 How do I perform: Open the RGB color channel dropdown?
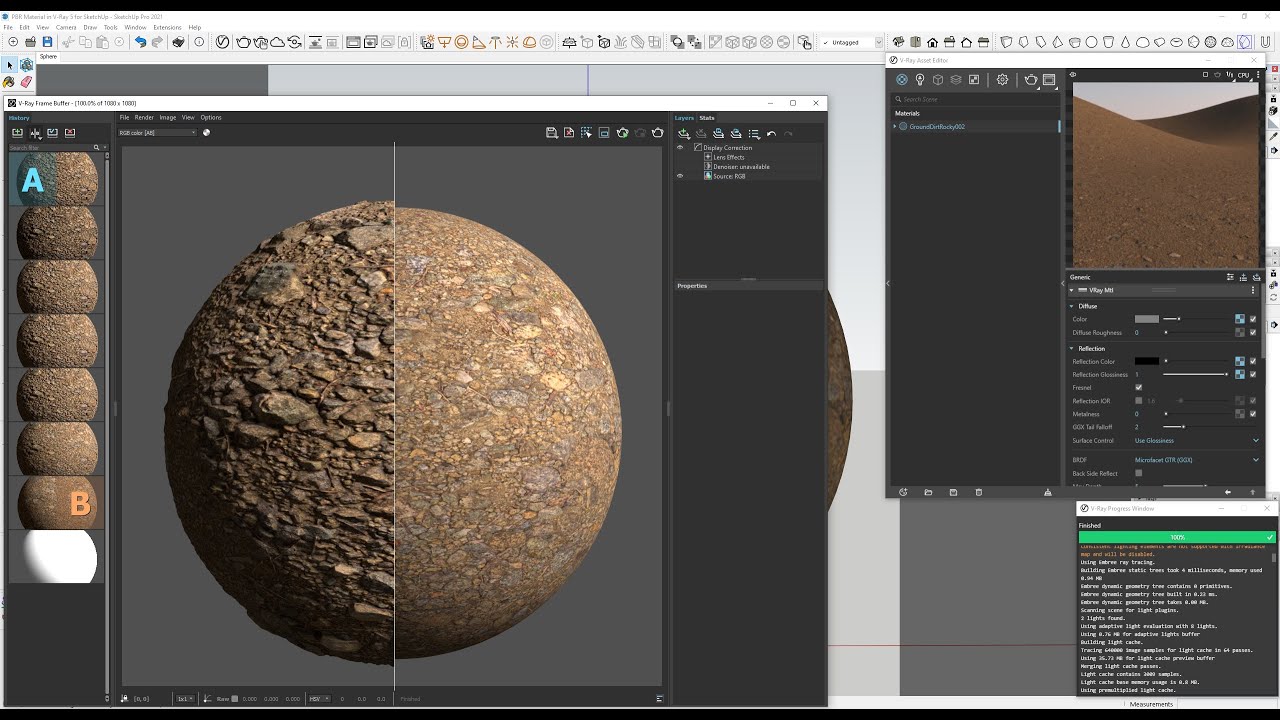click(157, 133)
